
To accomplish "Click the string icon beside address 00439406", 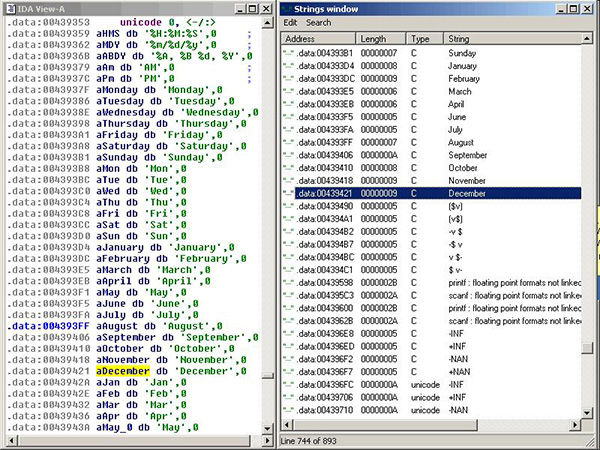I will [x=289, y=155].
